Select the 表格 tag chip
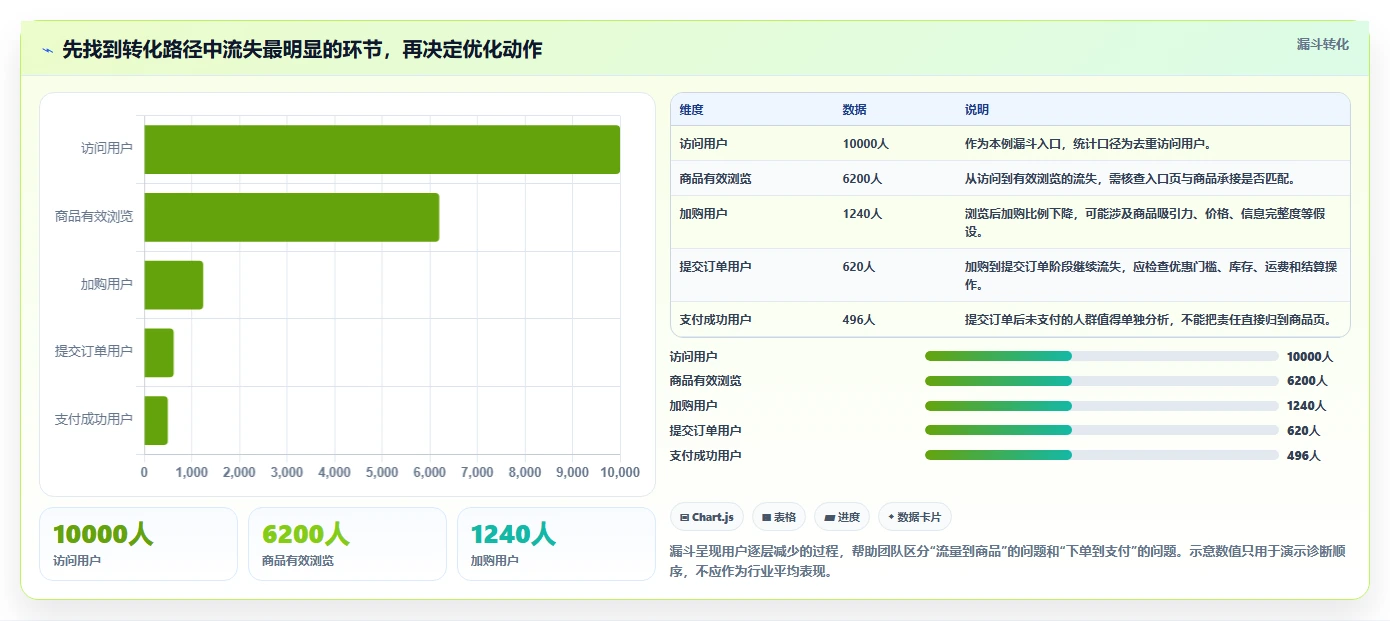The width and height of the screenshot is (1390, 621). 778,517
